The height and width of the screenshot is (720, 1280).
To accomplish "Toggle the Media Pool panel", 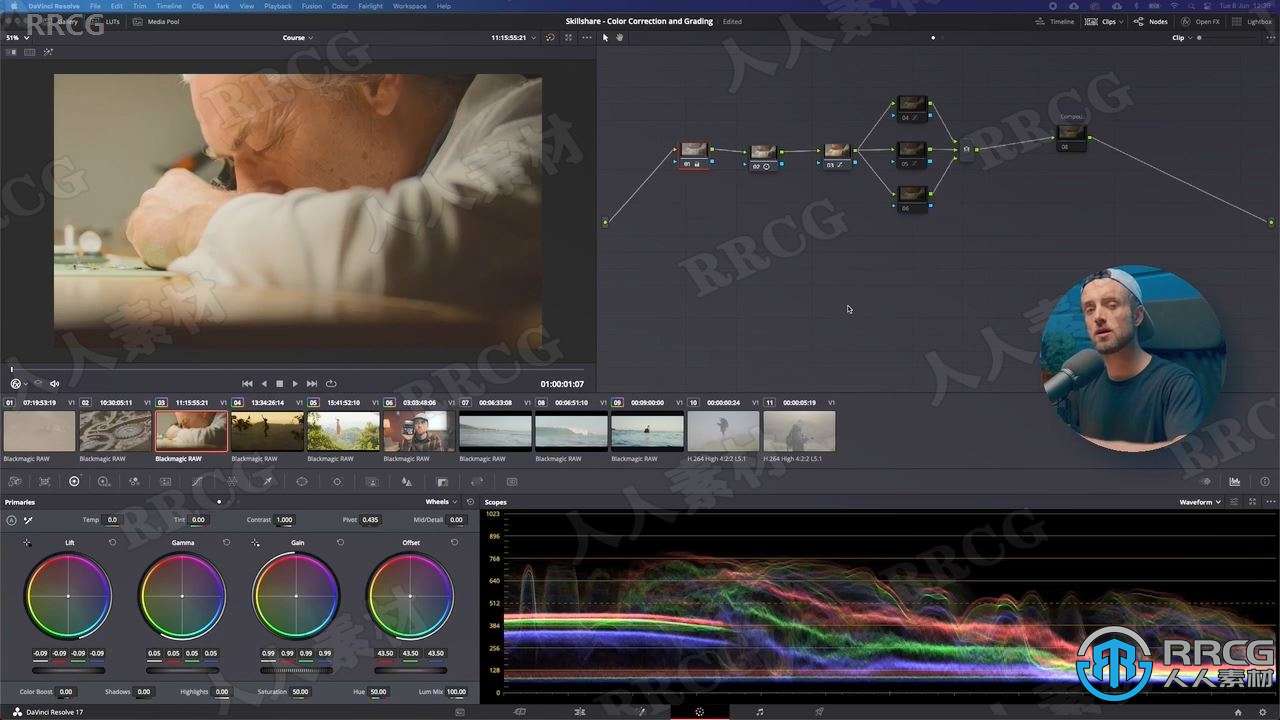I will 156,21.
